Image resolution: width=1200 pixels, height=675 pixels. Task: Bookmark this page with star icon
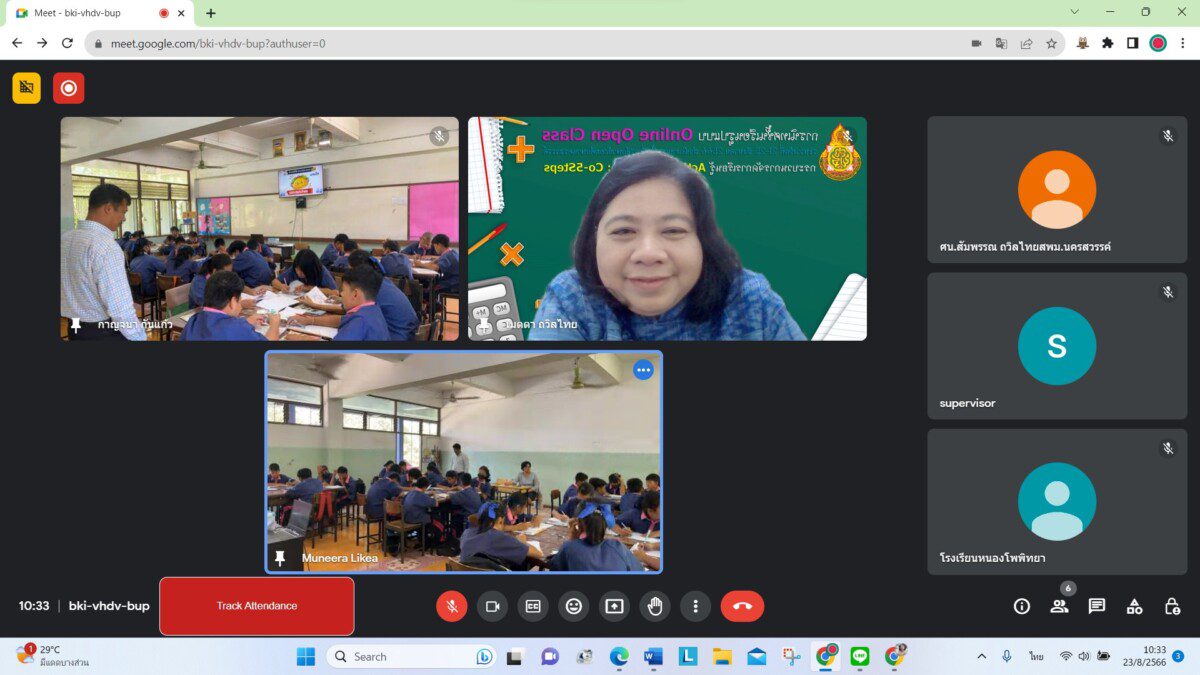coord(1051,43)
